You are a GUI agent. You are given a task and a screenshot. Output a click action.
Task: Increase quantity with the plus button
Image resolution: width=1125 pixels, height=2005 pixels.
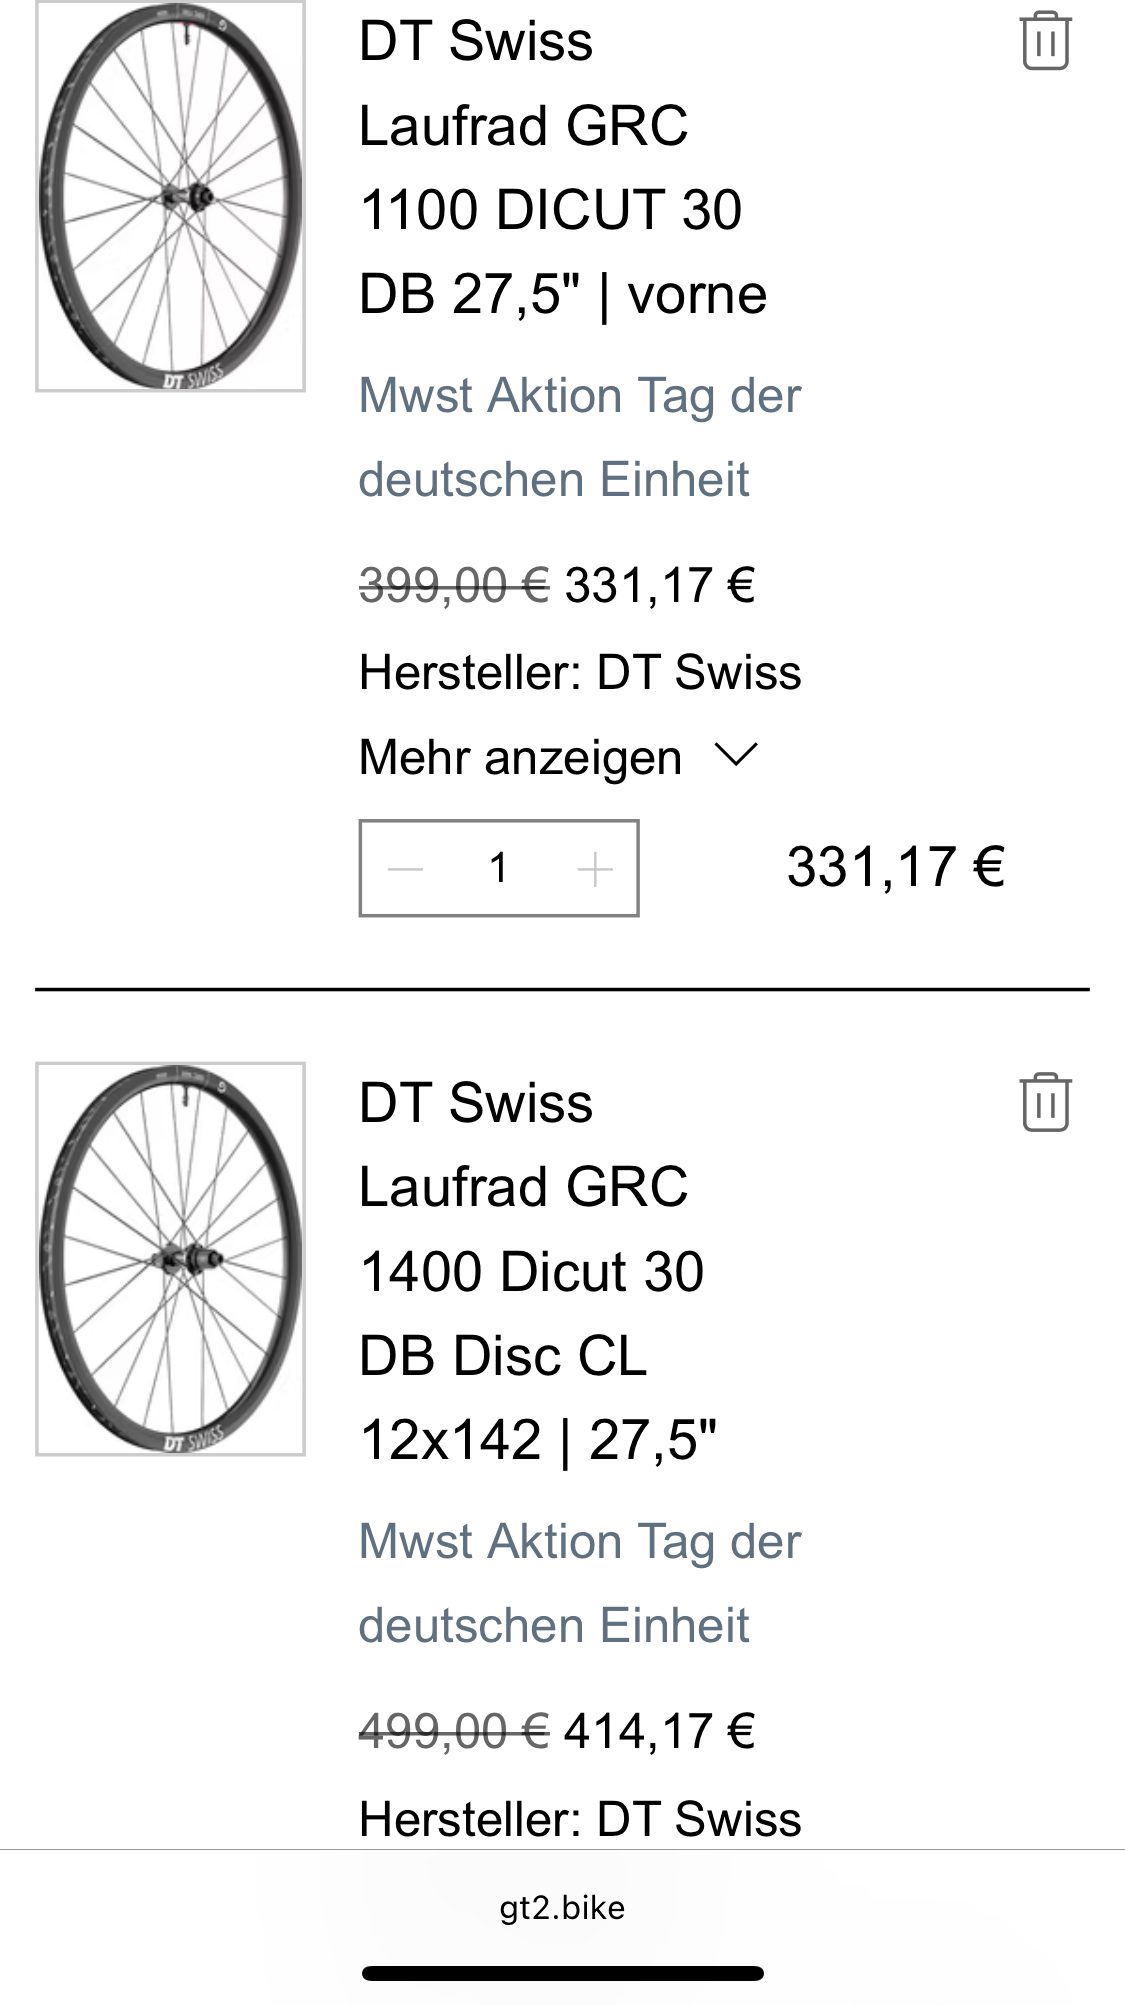595,869
